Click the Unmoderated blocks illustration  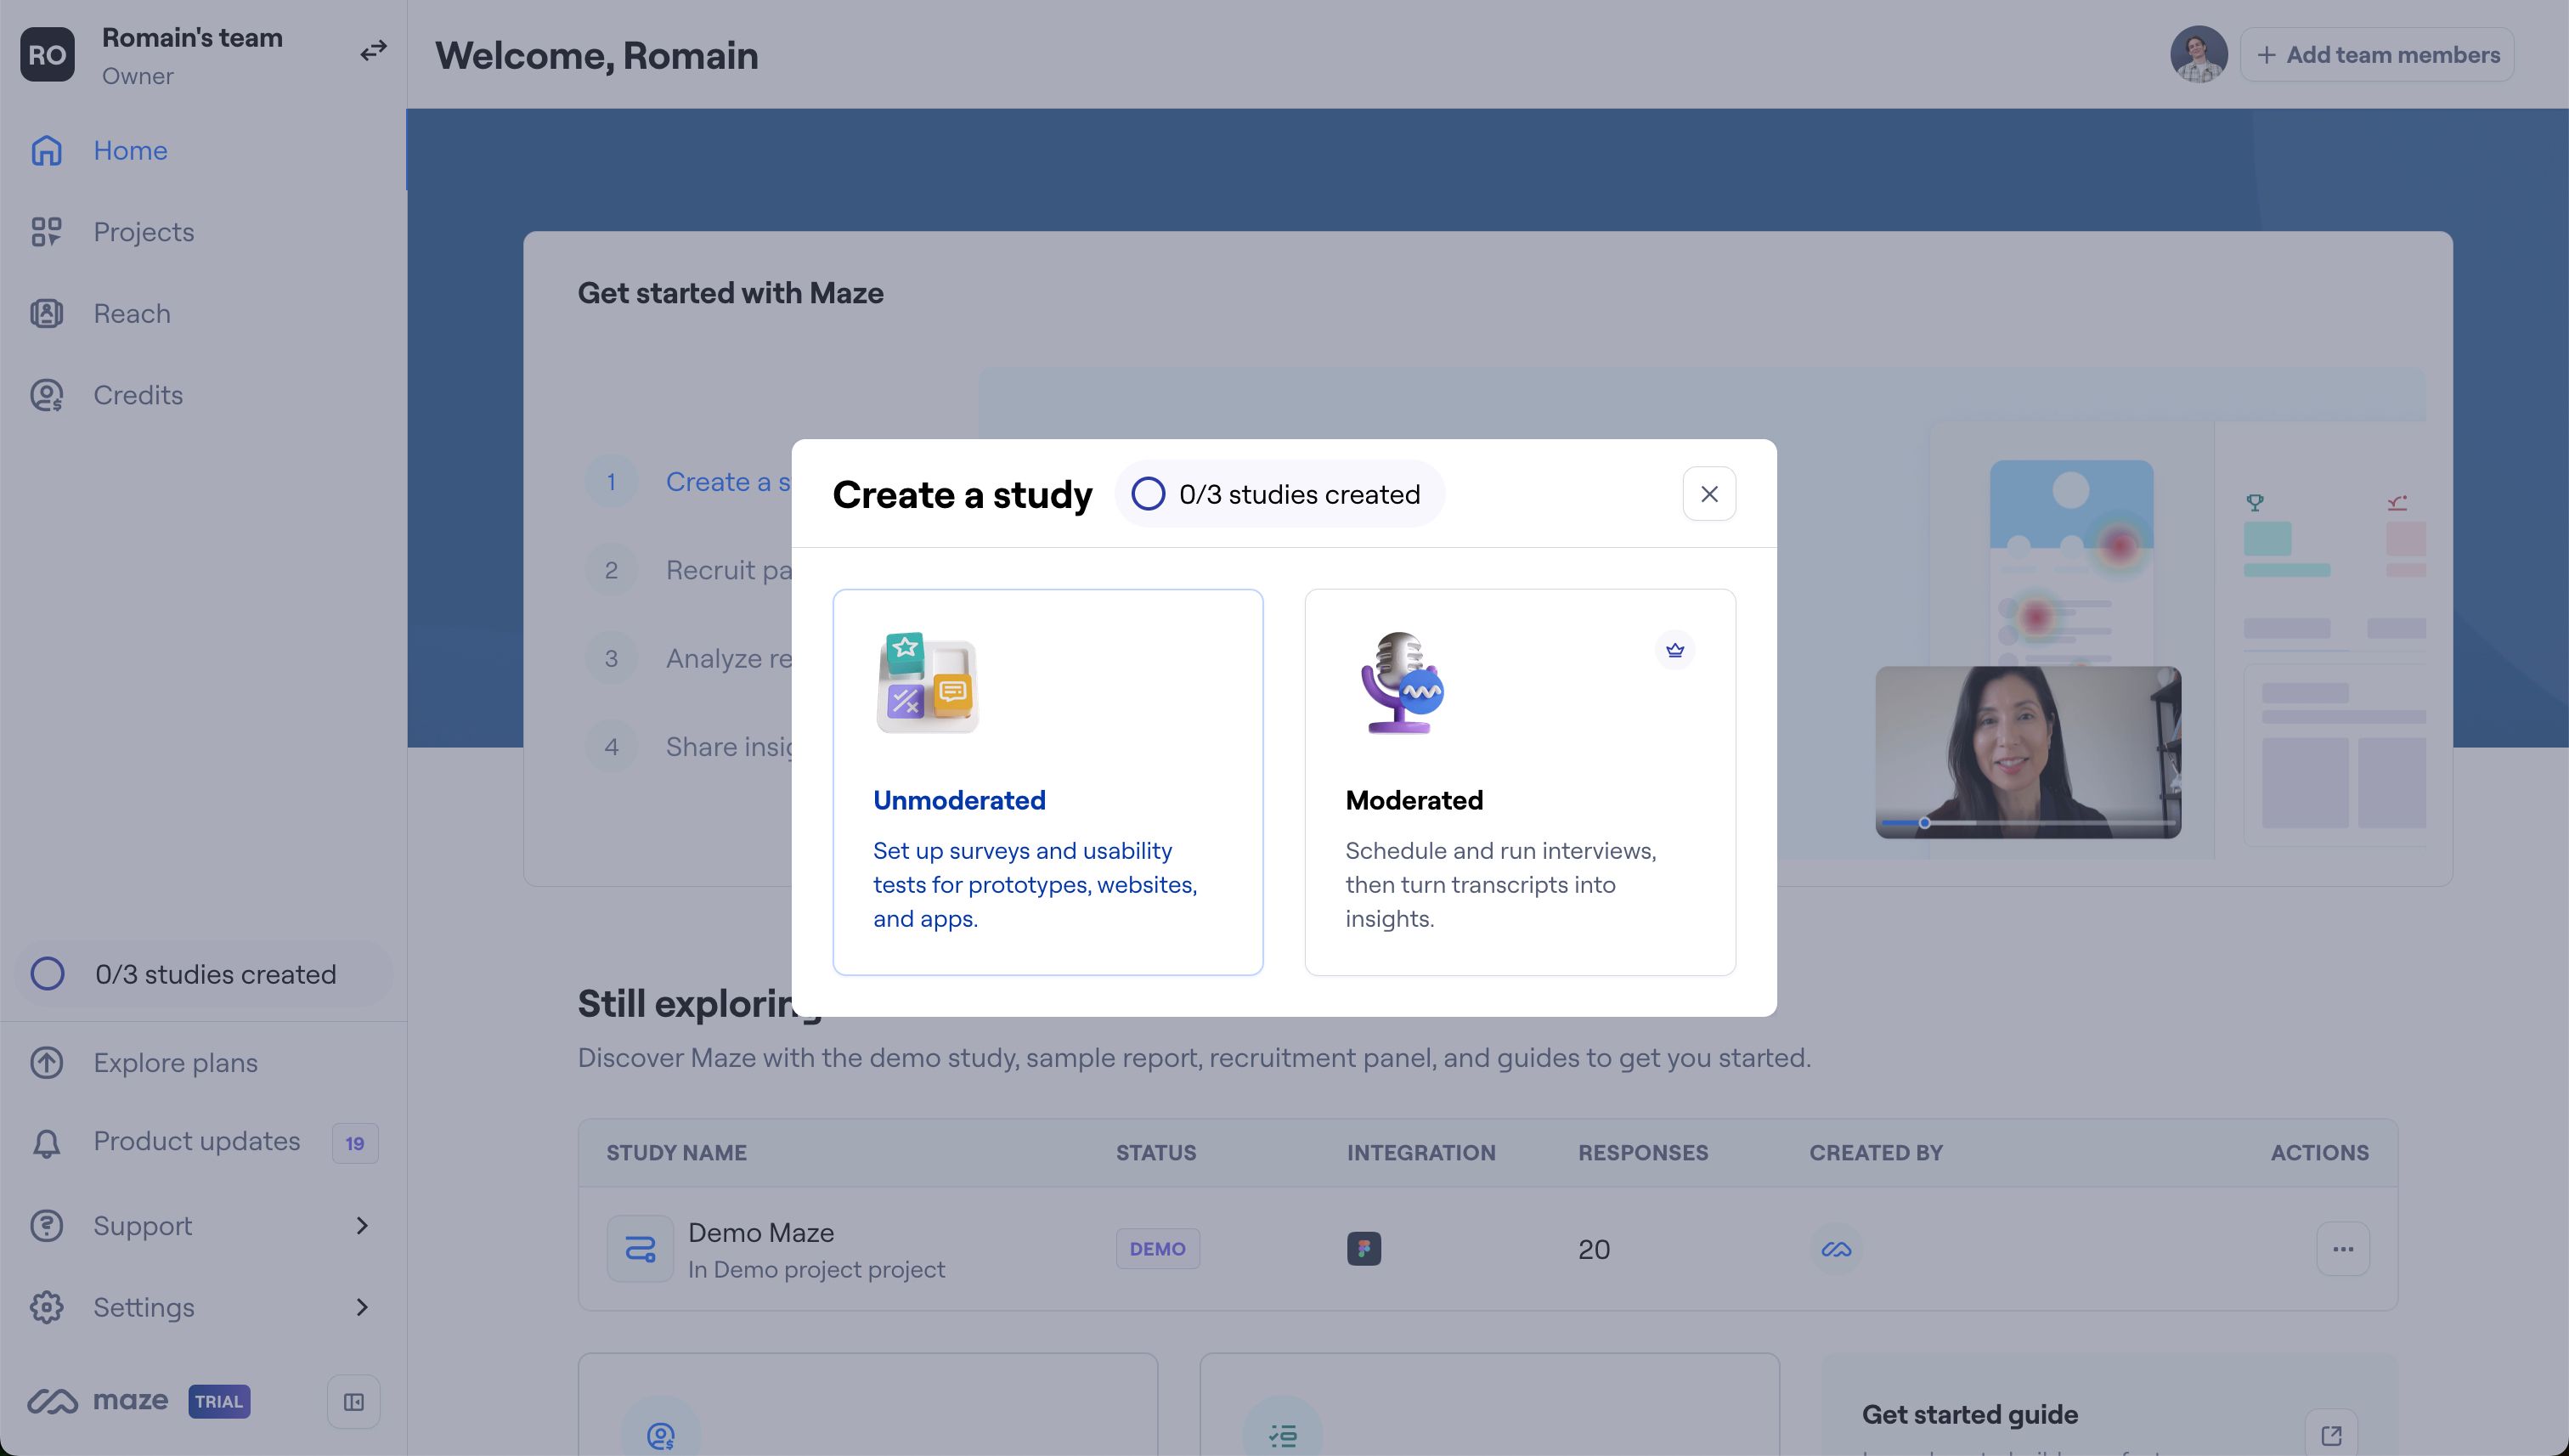click(927, 683)
